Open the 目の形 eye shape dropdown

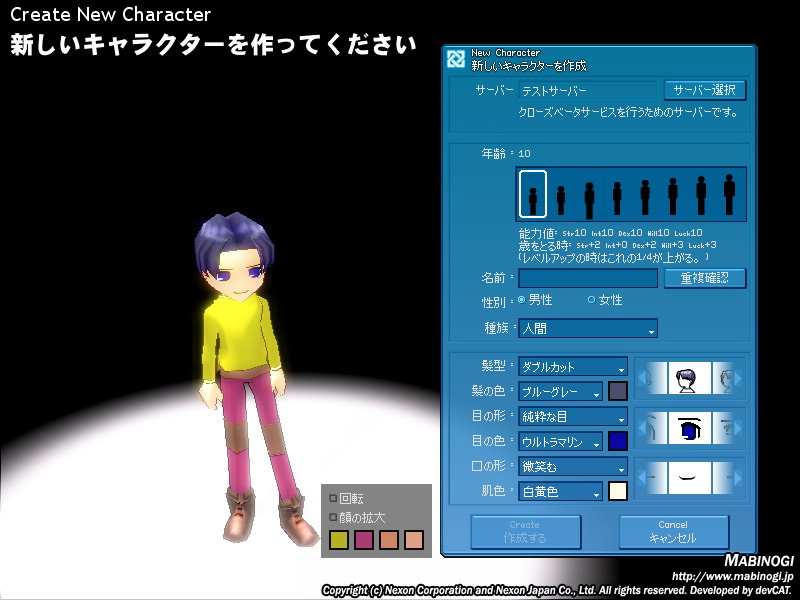point(573,416)
